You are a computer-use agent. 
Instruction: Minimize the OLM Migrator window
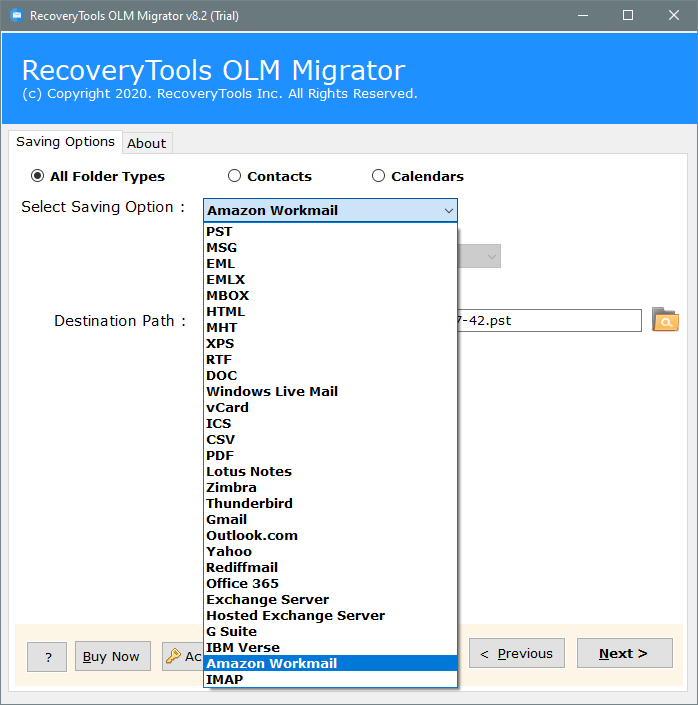tap(583, 16)
